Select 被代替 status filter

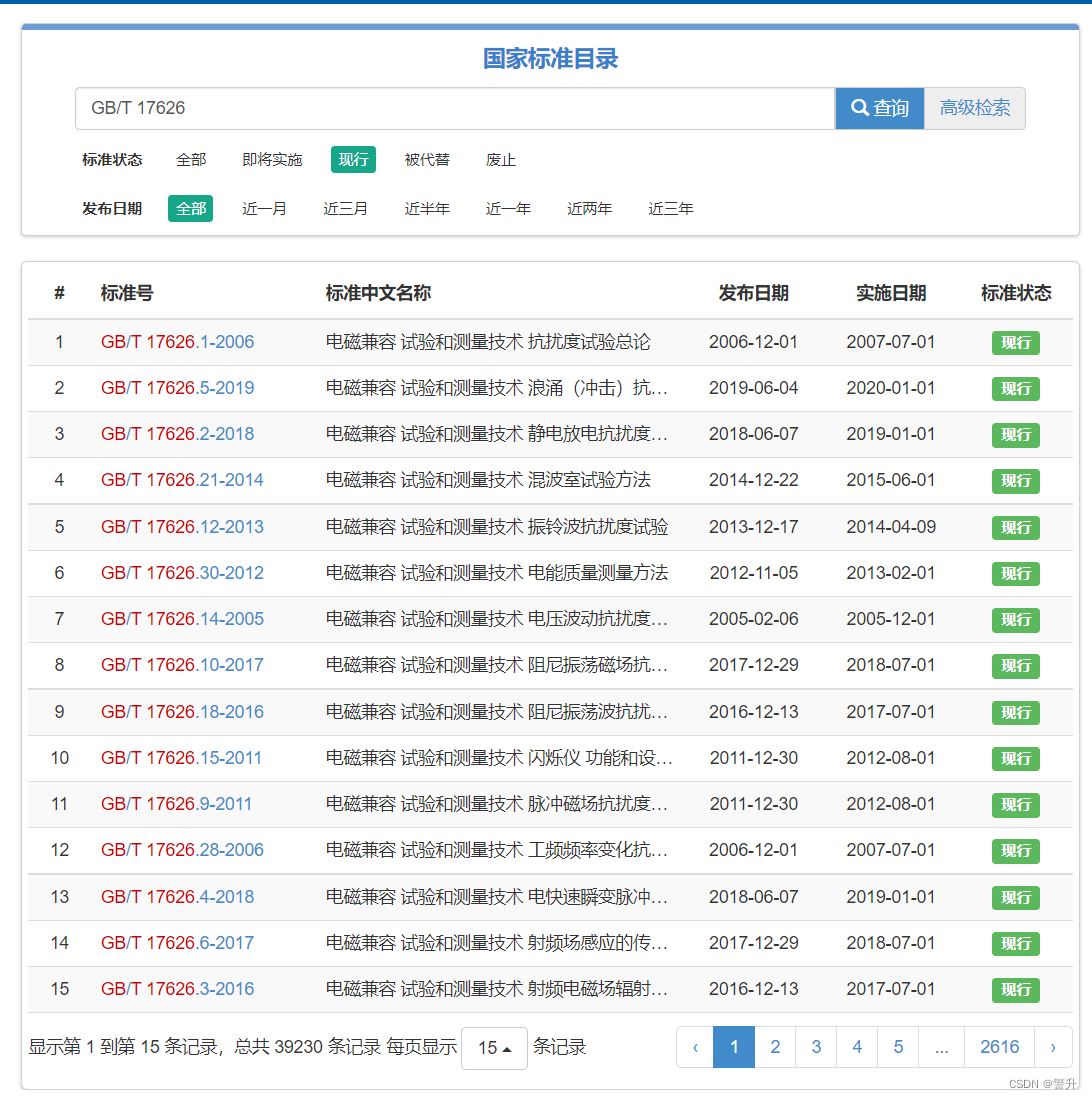coord(427,160)
